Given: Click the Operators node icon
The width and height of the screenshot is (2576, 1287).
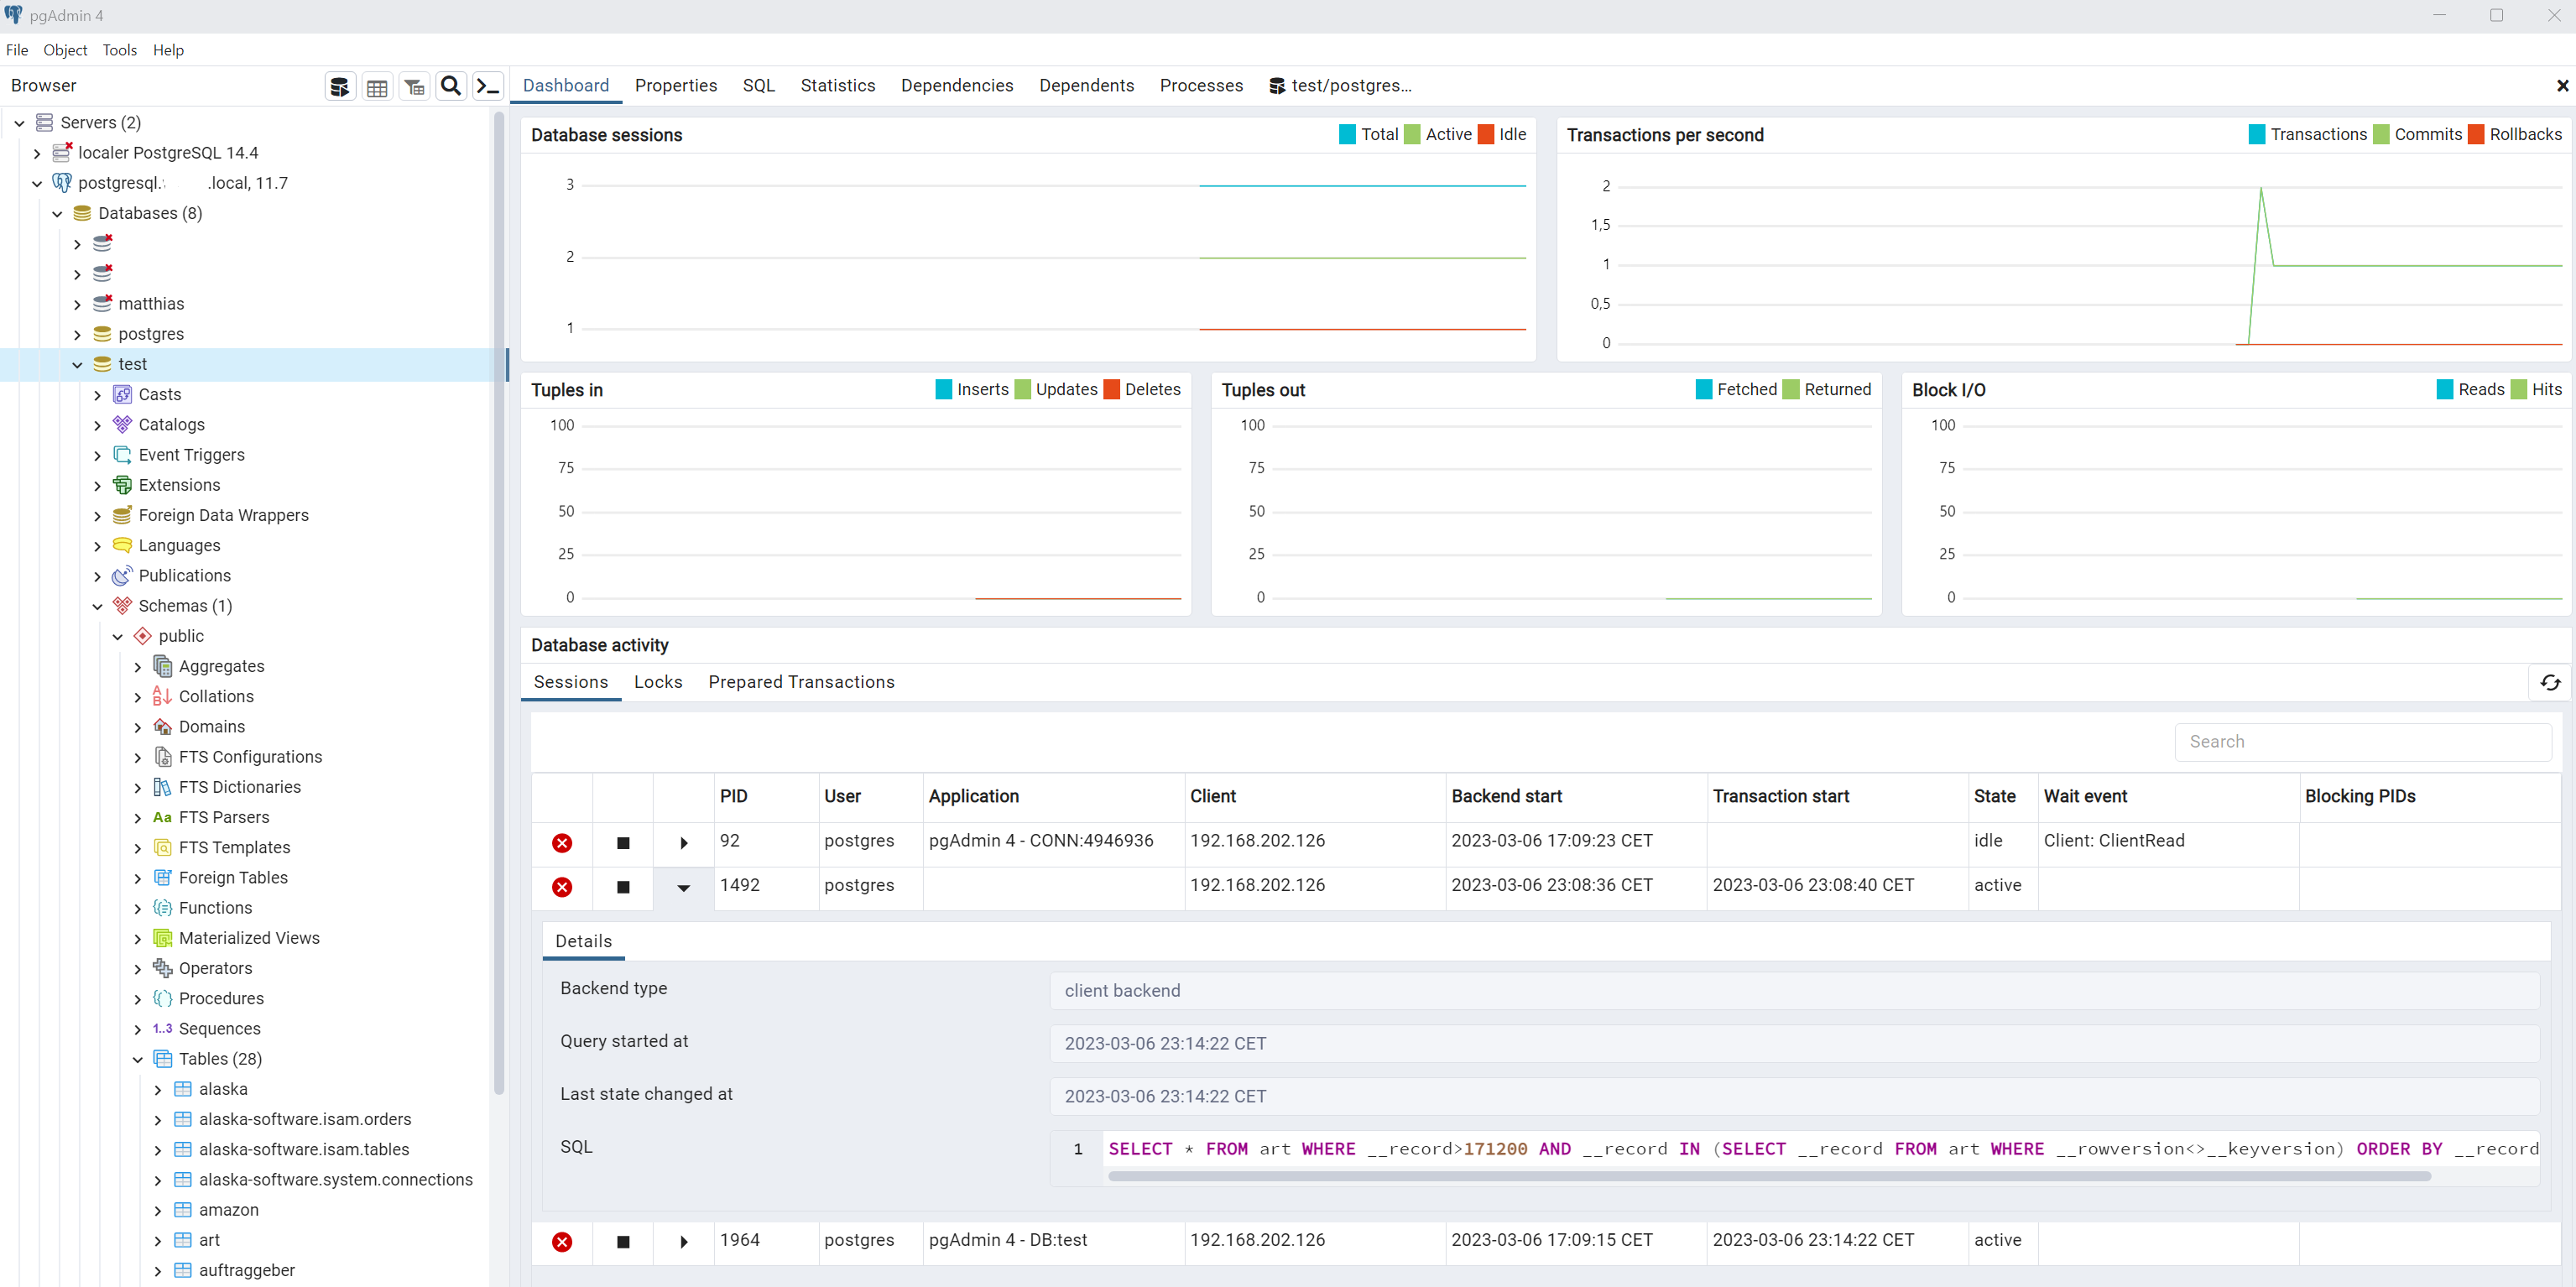Looking at the screenshot, I should coord(162,968).
